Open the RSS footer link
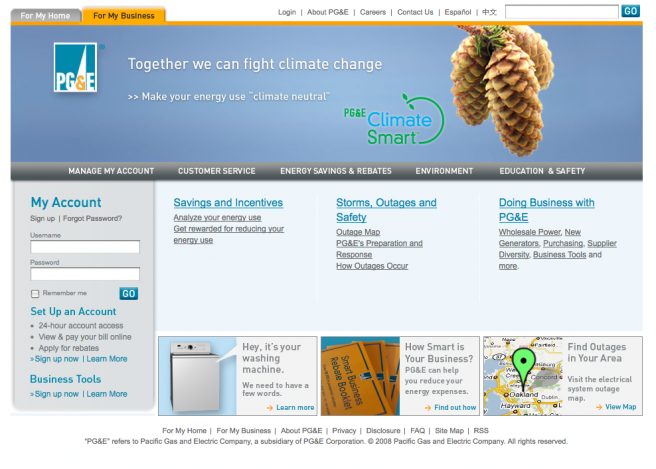Screen dimensions: 656x469 click(481, 431)
